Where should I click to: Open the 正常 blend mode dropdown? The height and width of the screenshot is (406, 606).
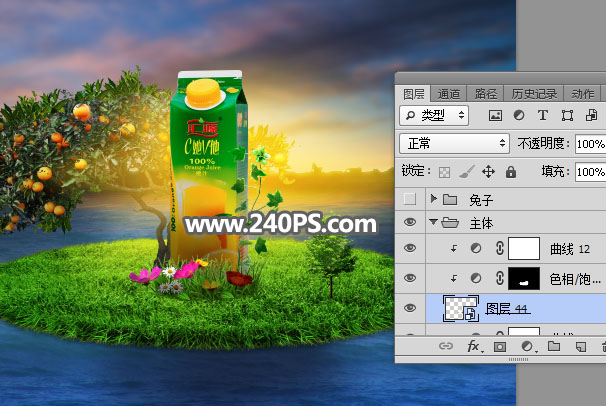click(454, 144)
